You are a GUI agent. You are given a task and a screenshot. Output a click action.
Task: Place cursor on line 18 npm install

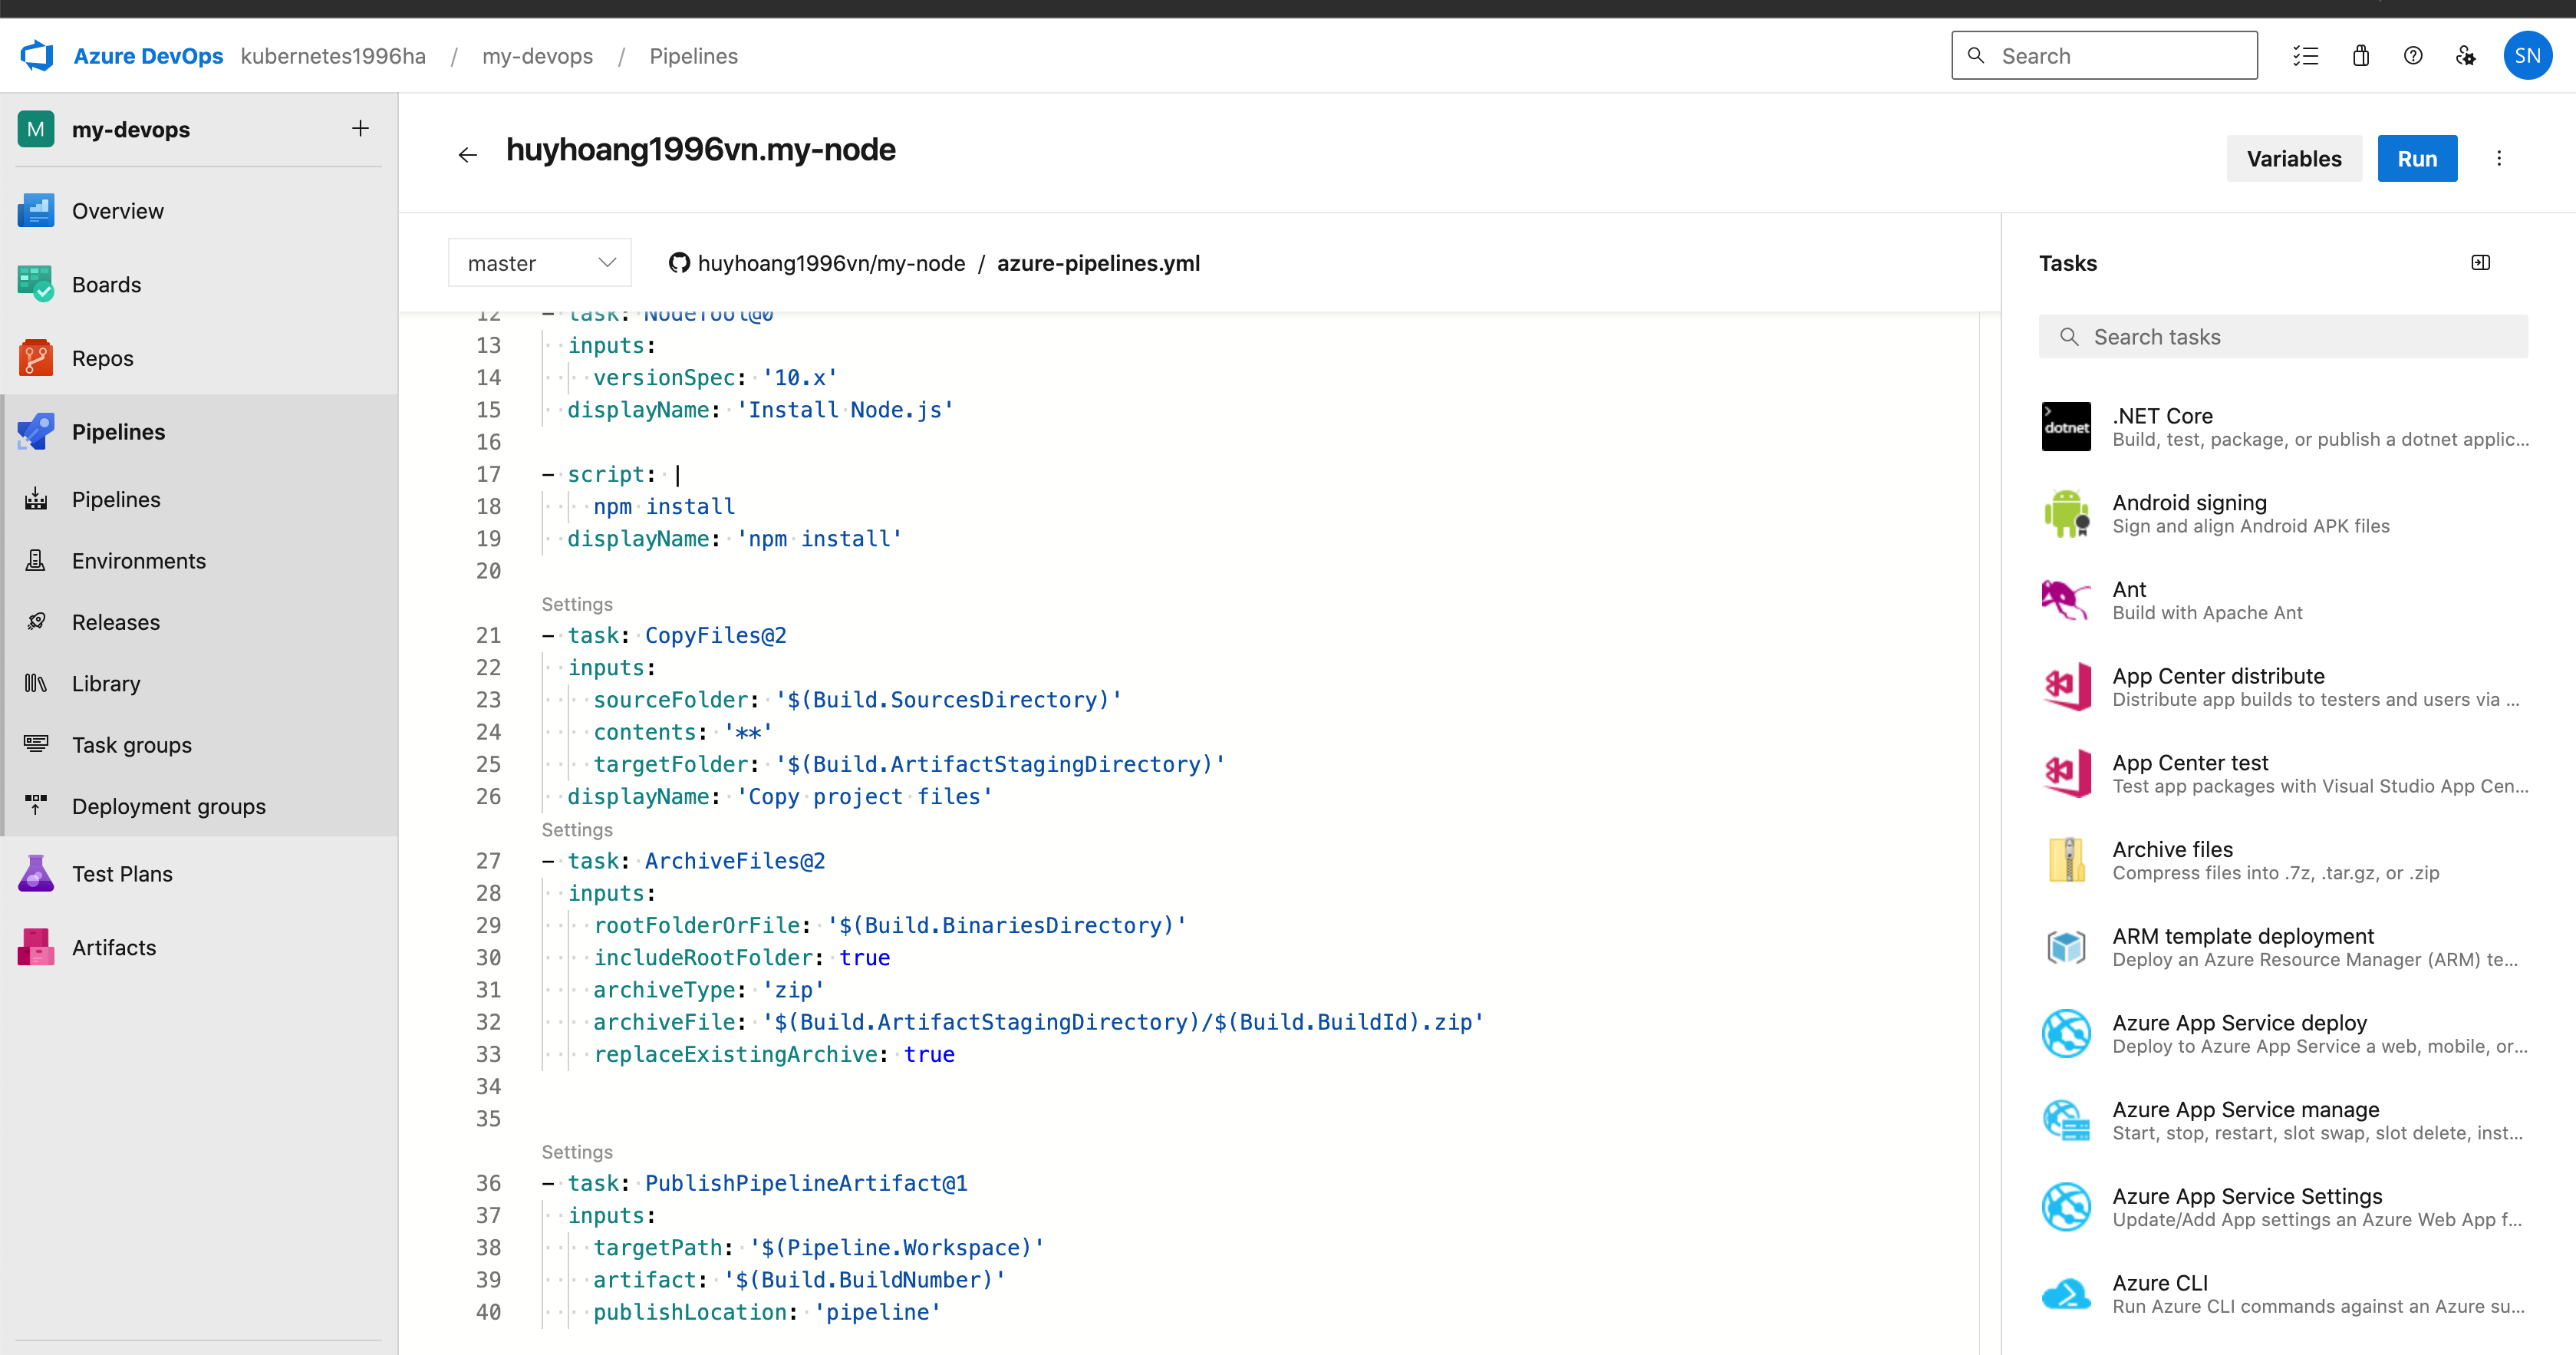tap(664, 506)
